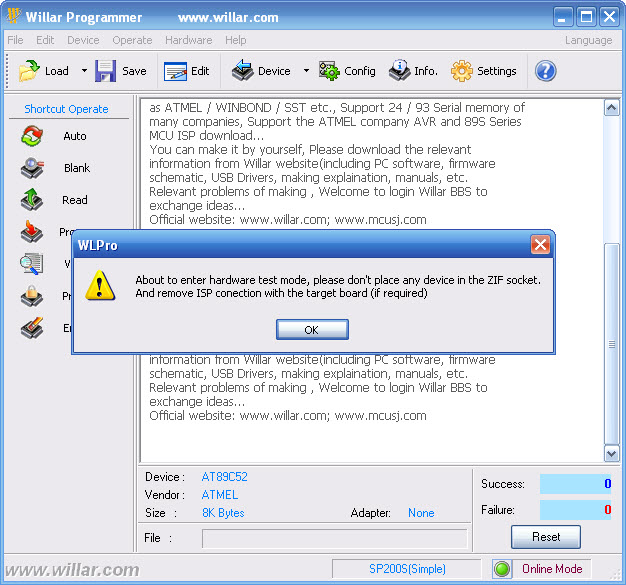Viewport: 626px width, 585px height.
Task: Click the Auto shortcut icon
Action: 32,136
